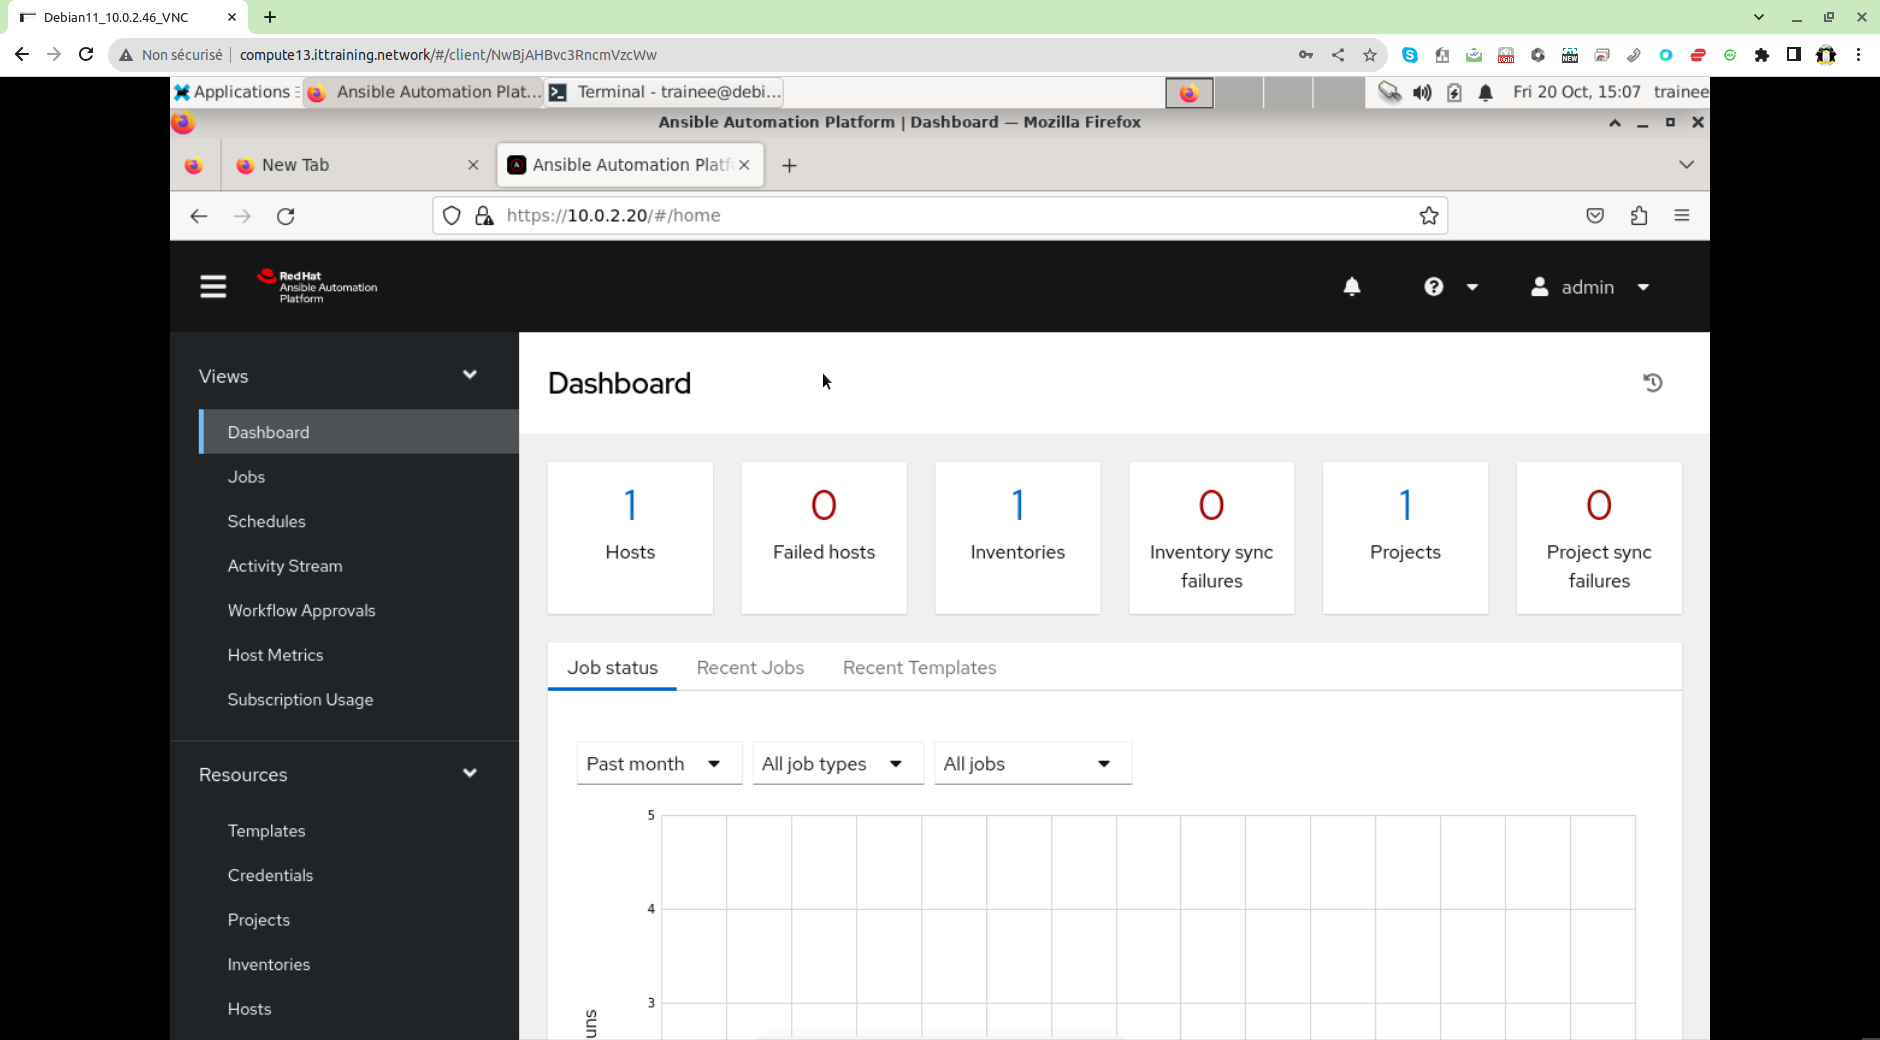1880x1040 pixels.
Task: Open the Firefox extensions puzzle icon
Action: pyautogui.click(x=1639, y=216)
